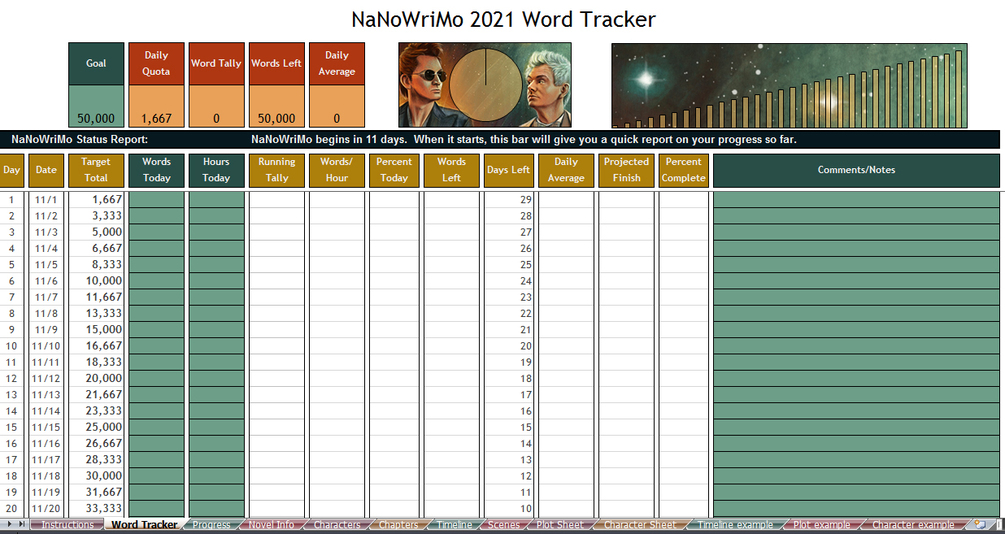Select the Words Left value under its header
The width and height of the screenshot is (1005, 534).
[x=277, y=106]
